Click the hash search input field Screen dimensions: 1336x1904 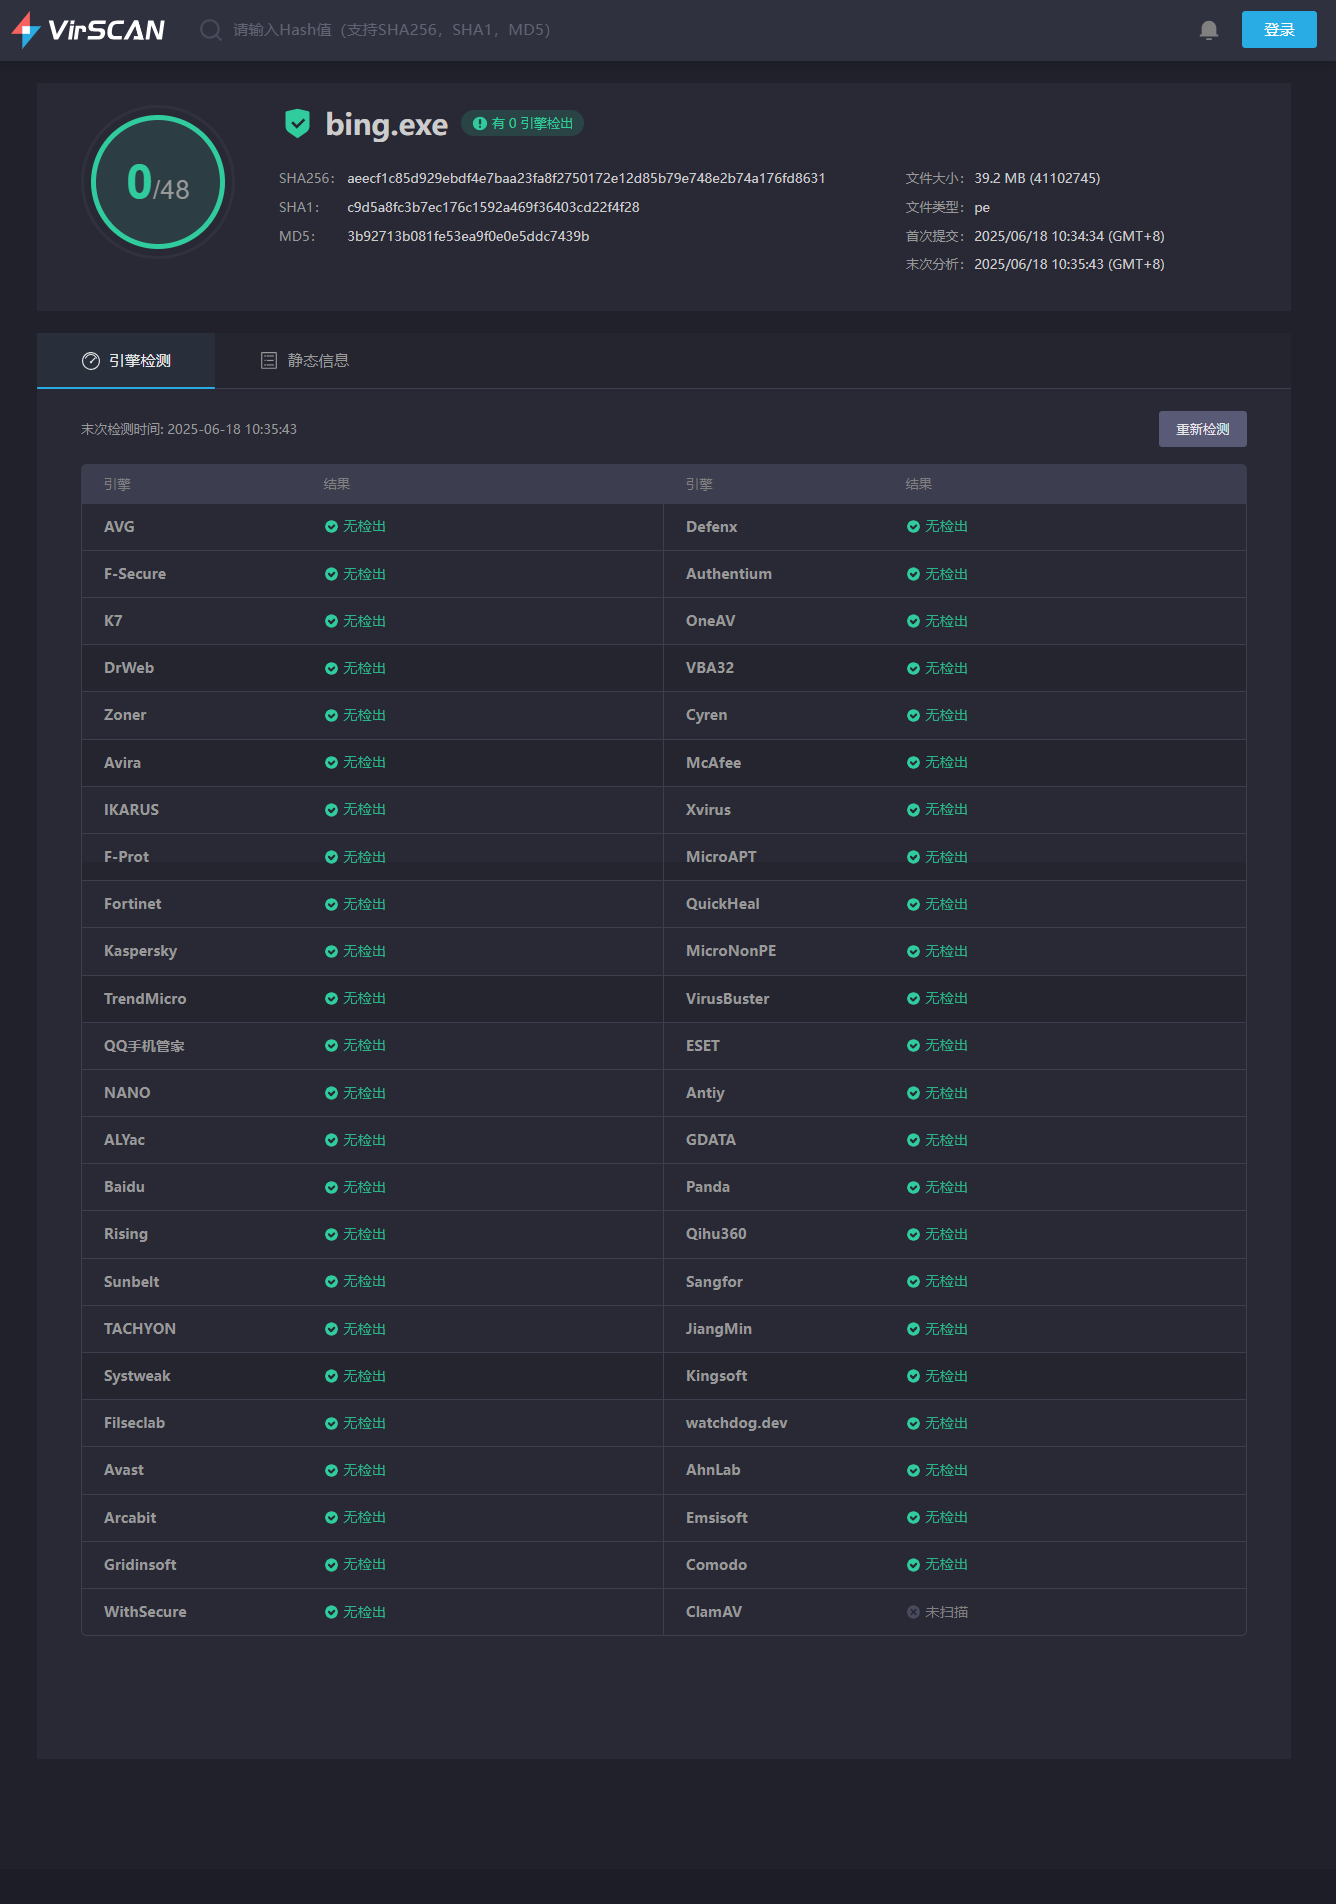tap(392, 30)
